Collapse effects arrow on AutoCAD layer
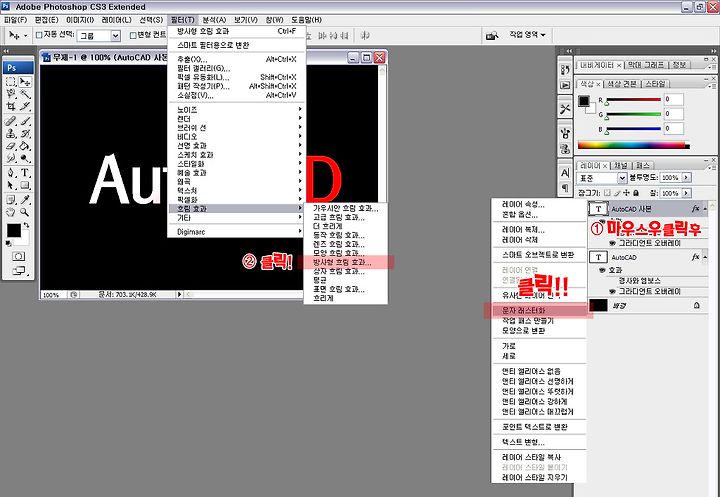The height and width of the screenshot is (497, 720). (706, 257)
